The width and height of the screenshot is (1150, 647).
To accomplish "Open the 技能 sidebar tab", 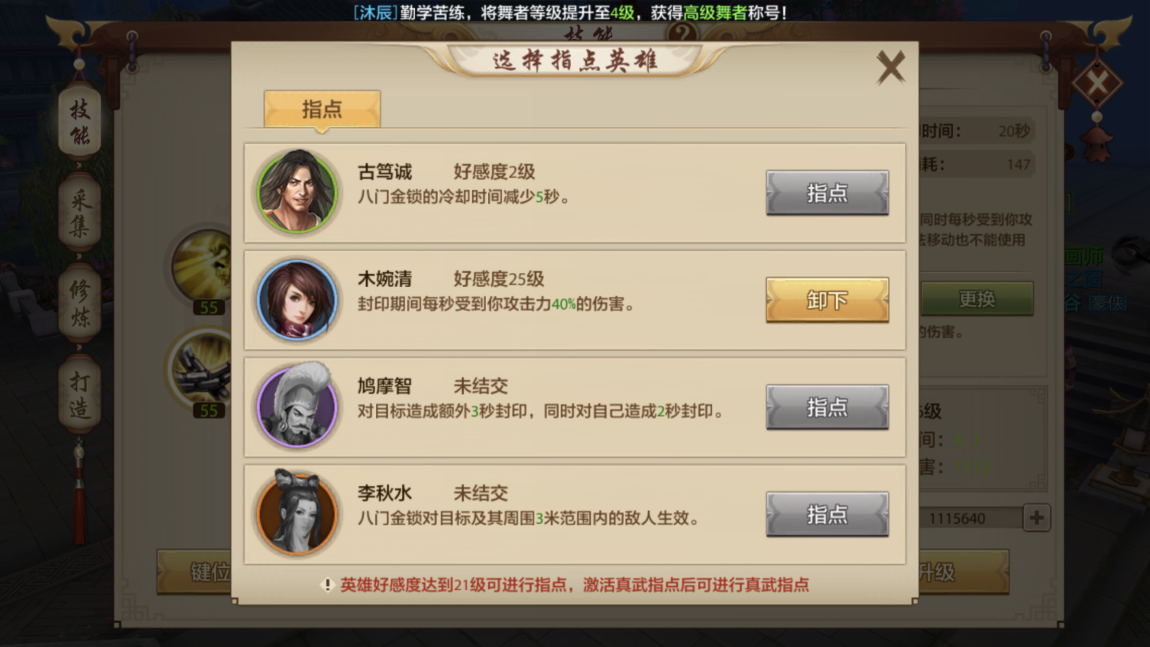I will (79, 123).
